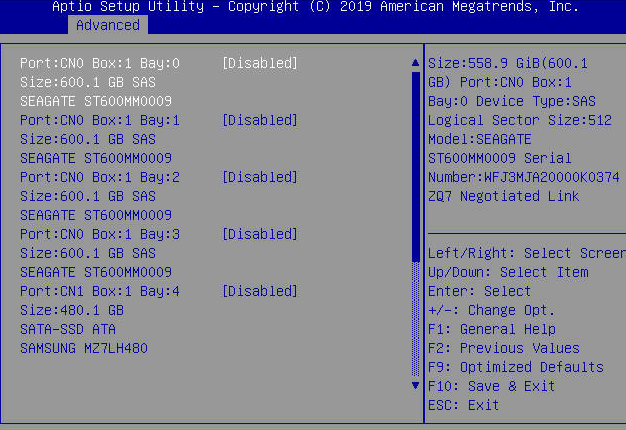
Task: Click the Size:480.1 GB line
Action: 71,310
